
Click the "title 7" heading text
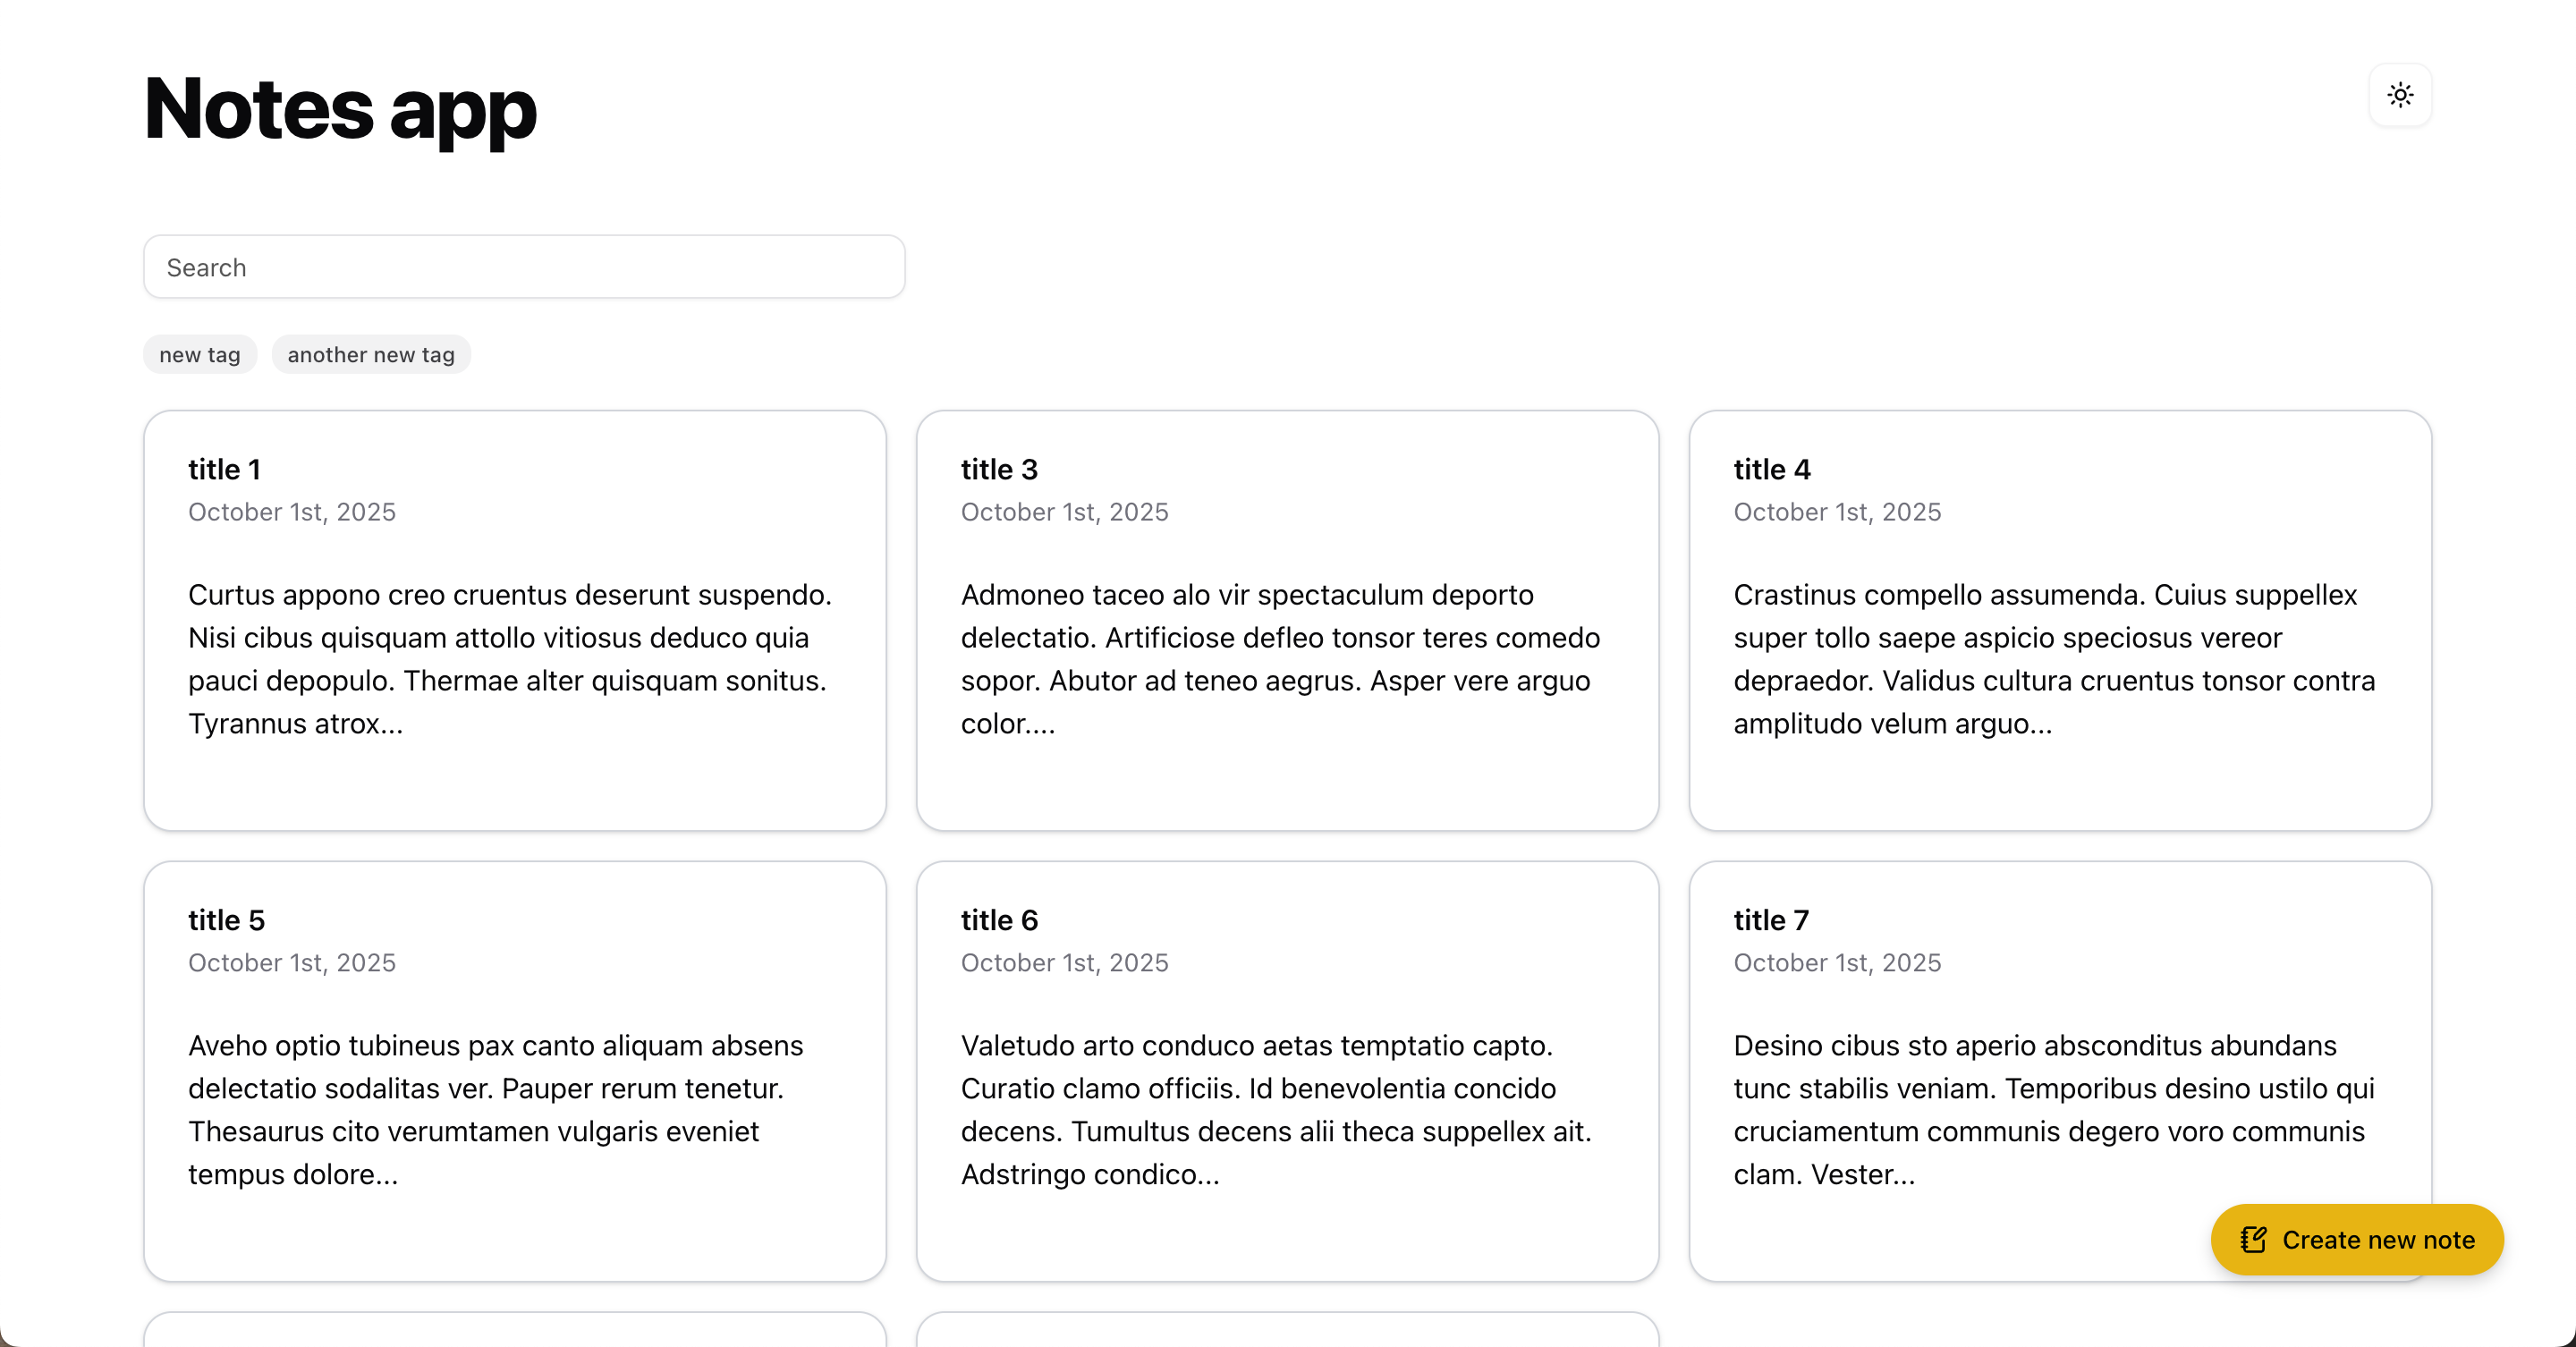pyautogui.click(x=1771, y=920)
